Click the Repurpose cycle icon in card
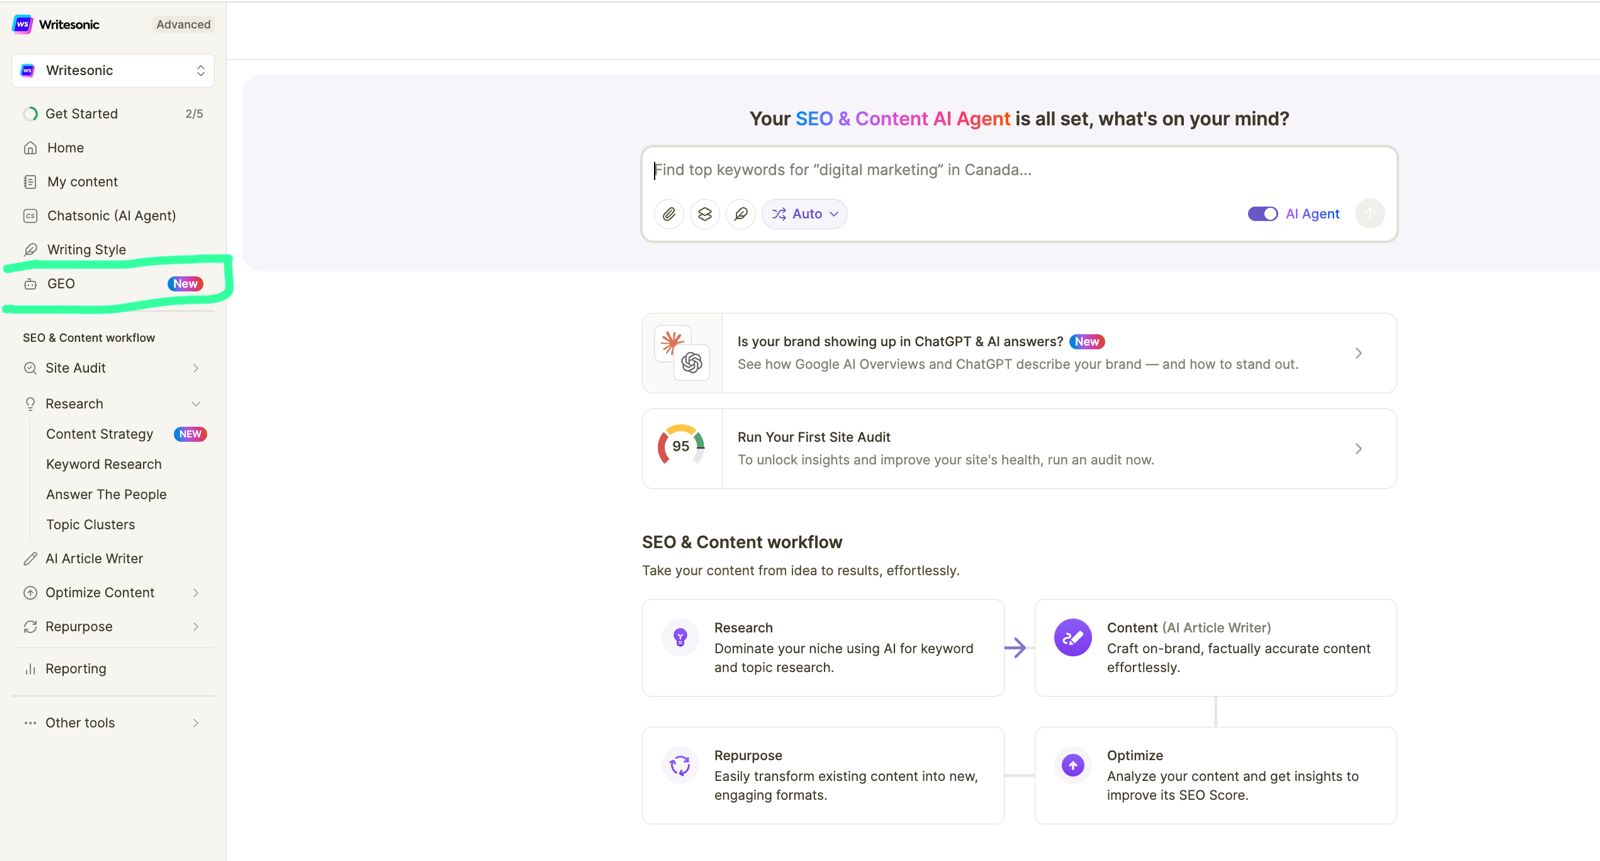Image resolution: width=1600 pixels, height=861 pixels. (680, 766)
